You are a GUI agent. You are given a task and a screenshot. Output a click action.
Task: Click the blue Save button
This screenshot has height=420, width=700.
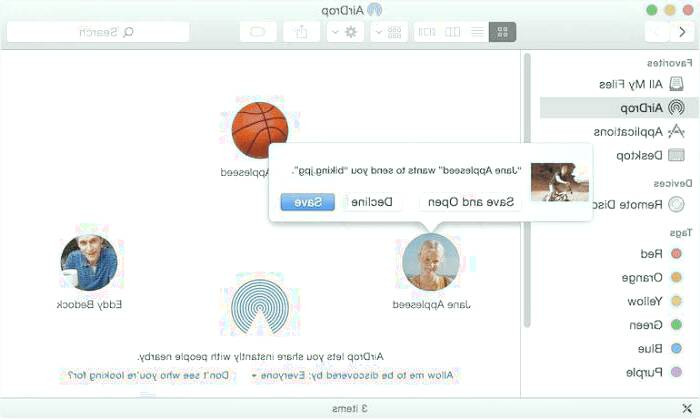coord(308,202)
